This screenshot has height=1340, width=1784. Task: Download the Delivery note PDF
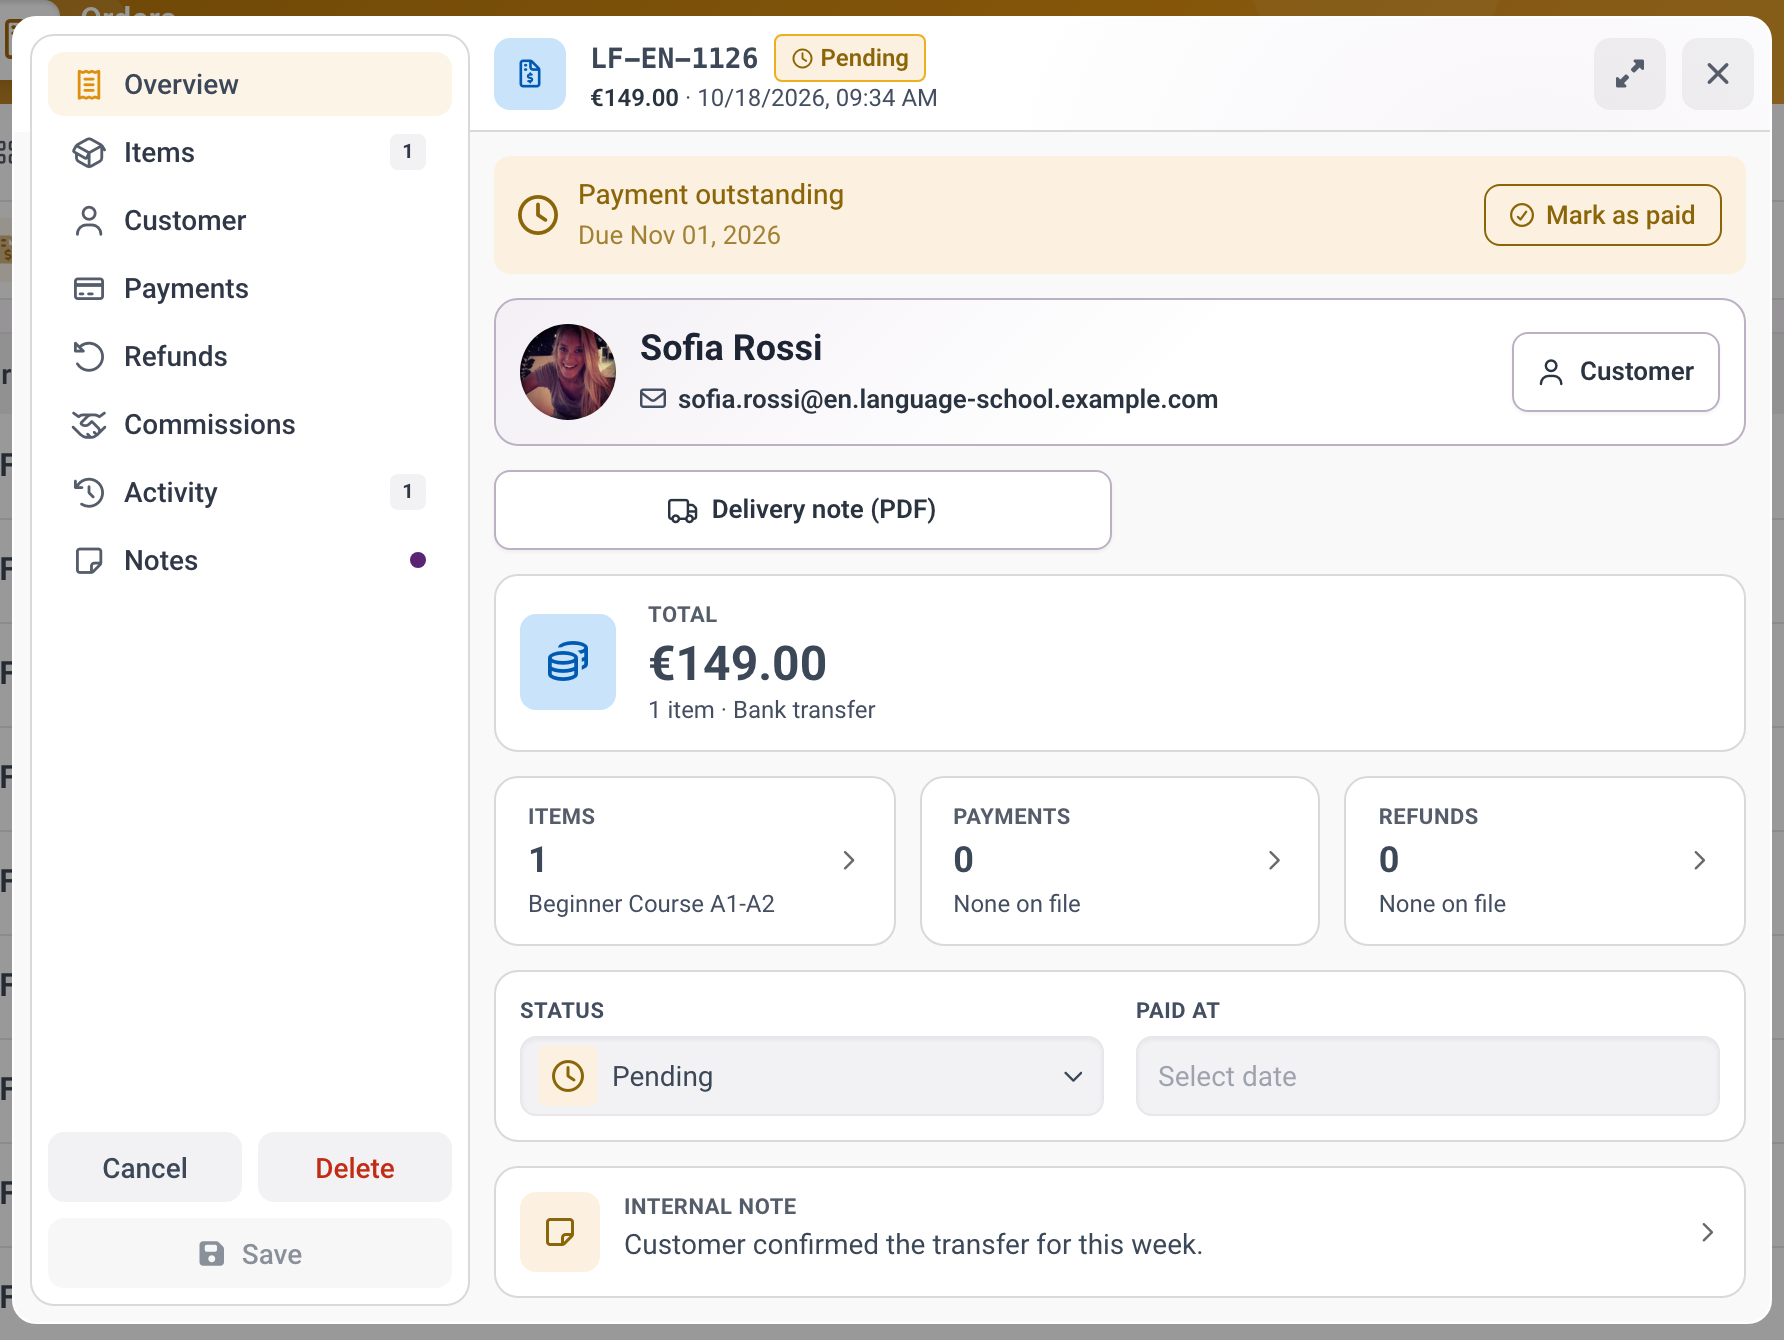(x=803, y=510)
